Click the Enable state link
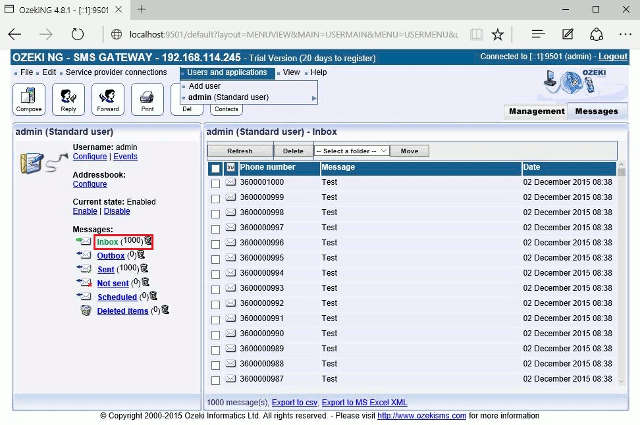 [x=85, y=211]
